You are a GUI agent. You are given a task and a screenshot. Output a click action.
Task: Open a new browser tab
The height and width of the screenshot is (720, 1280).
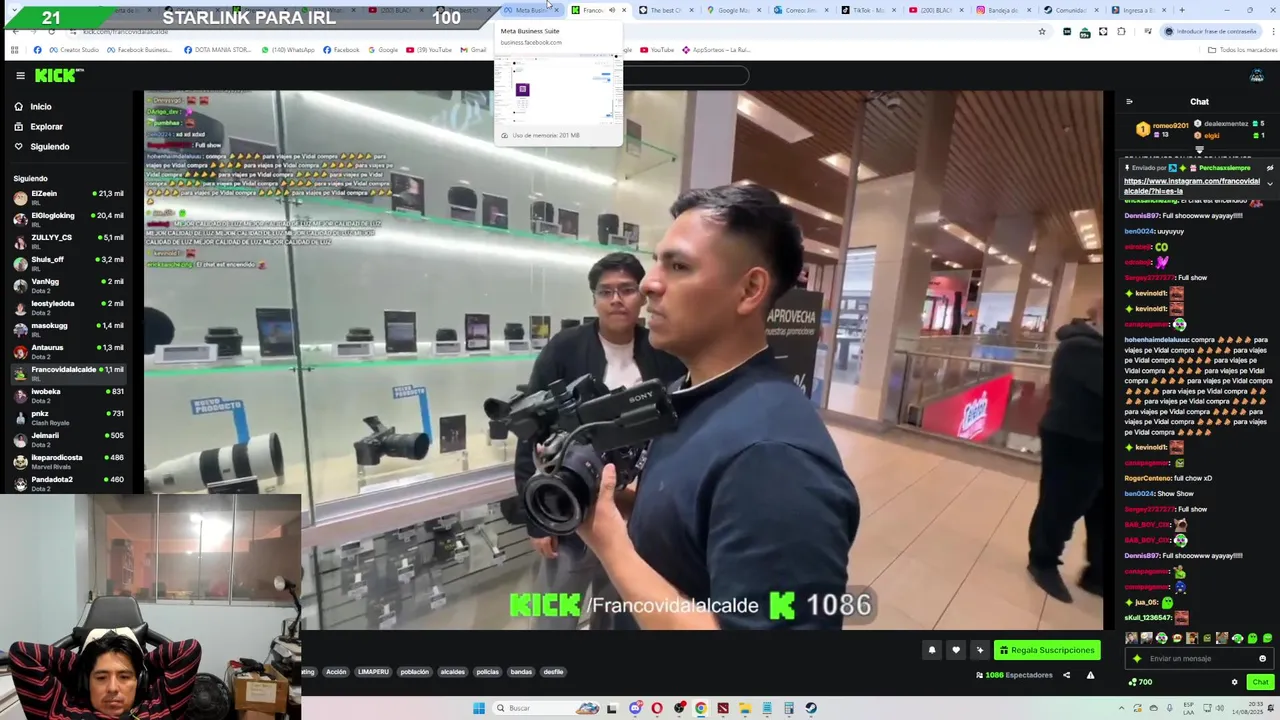(1182, 10)
